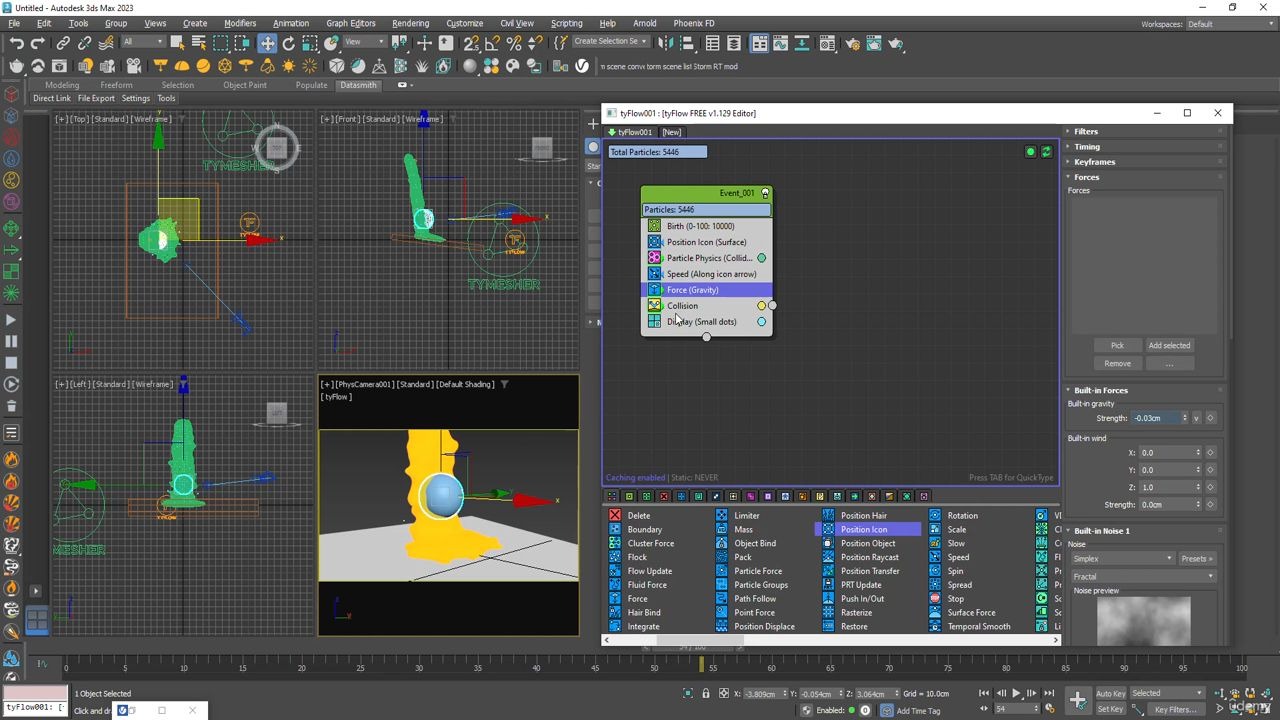
Task: Click the Birth operator icon in Event_001
Action: [654, 226]
